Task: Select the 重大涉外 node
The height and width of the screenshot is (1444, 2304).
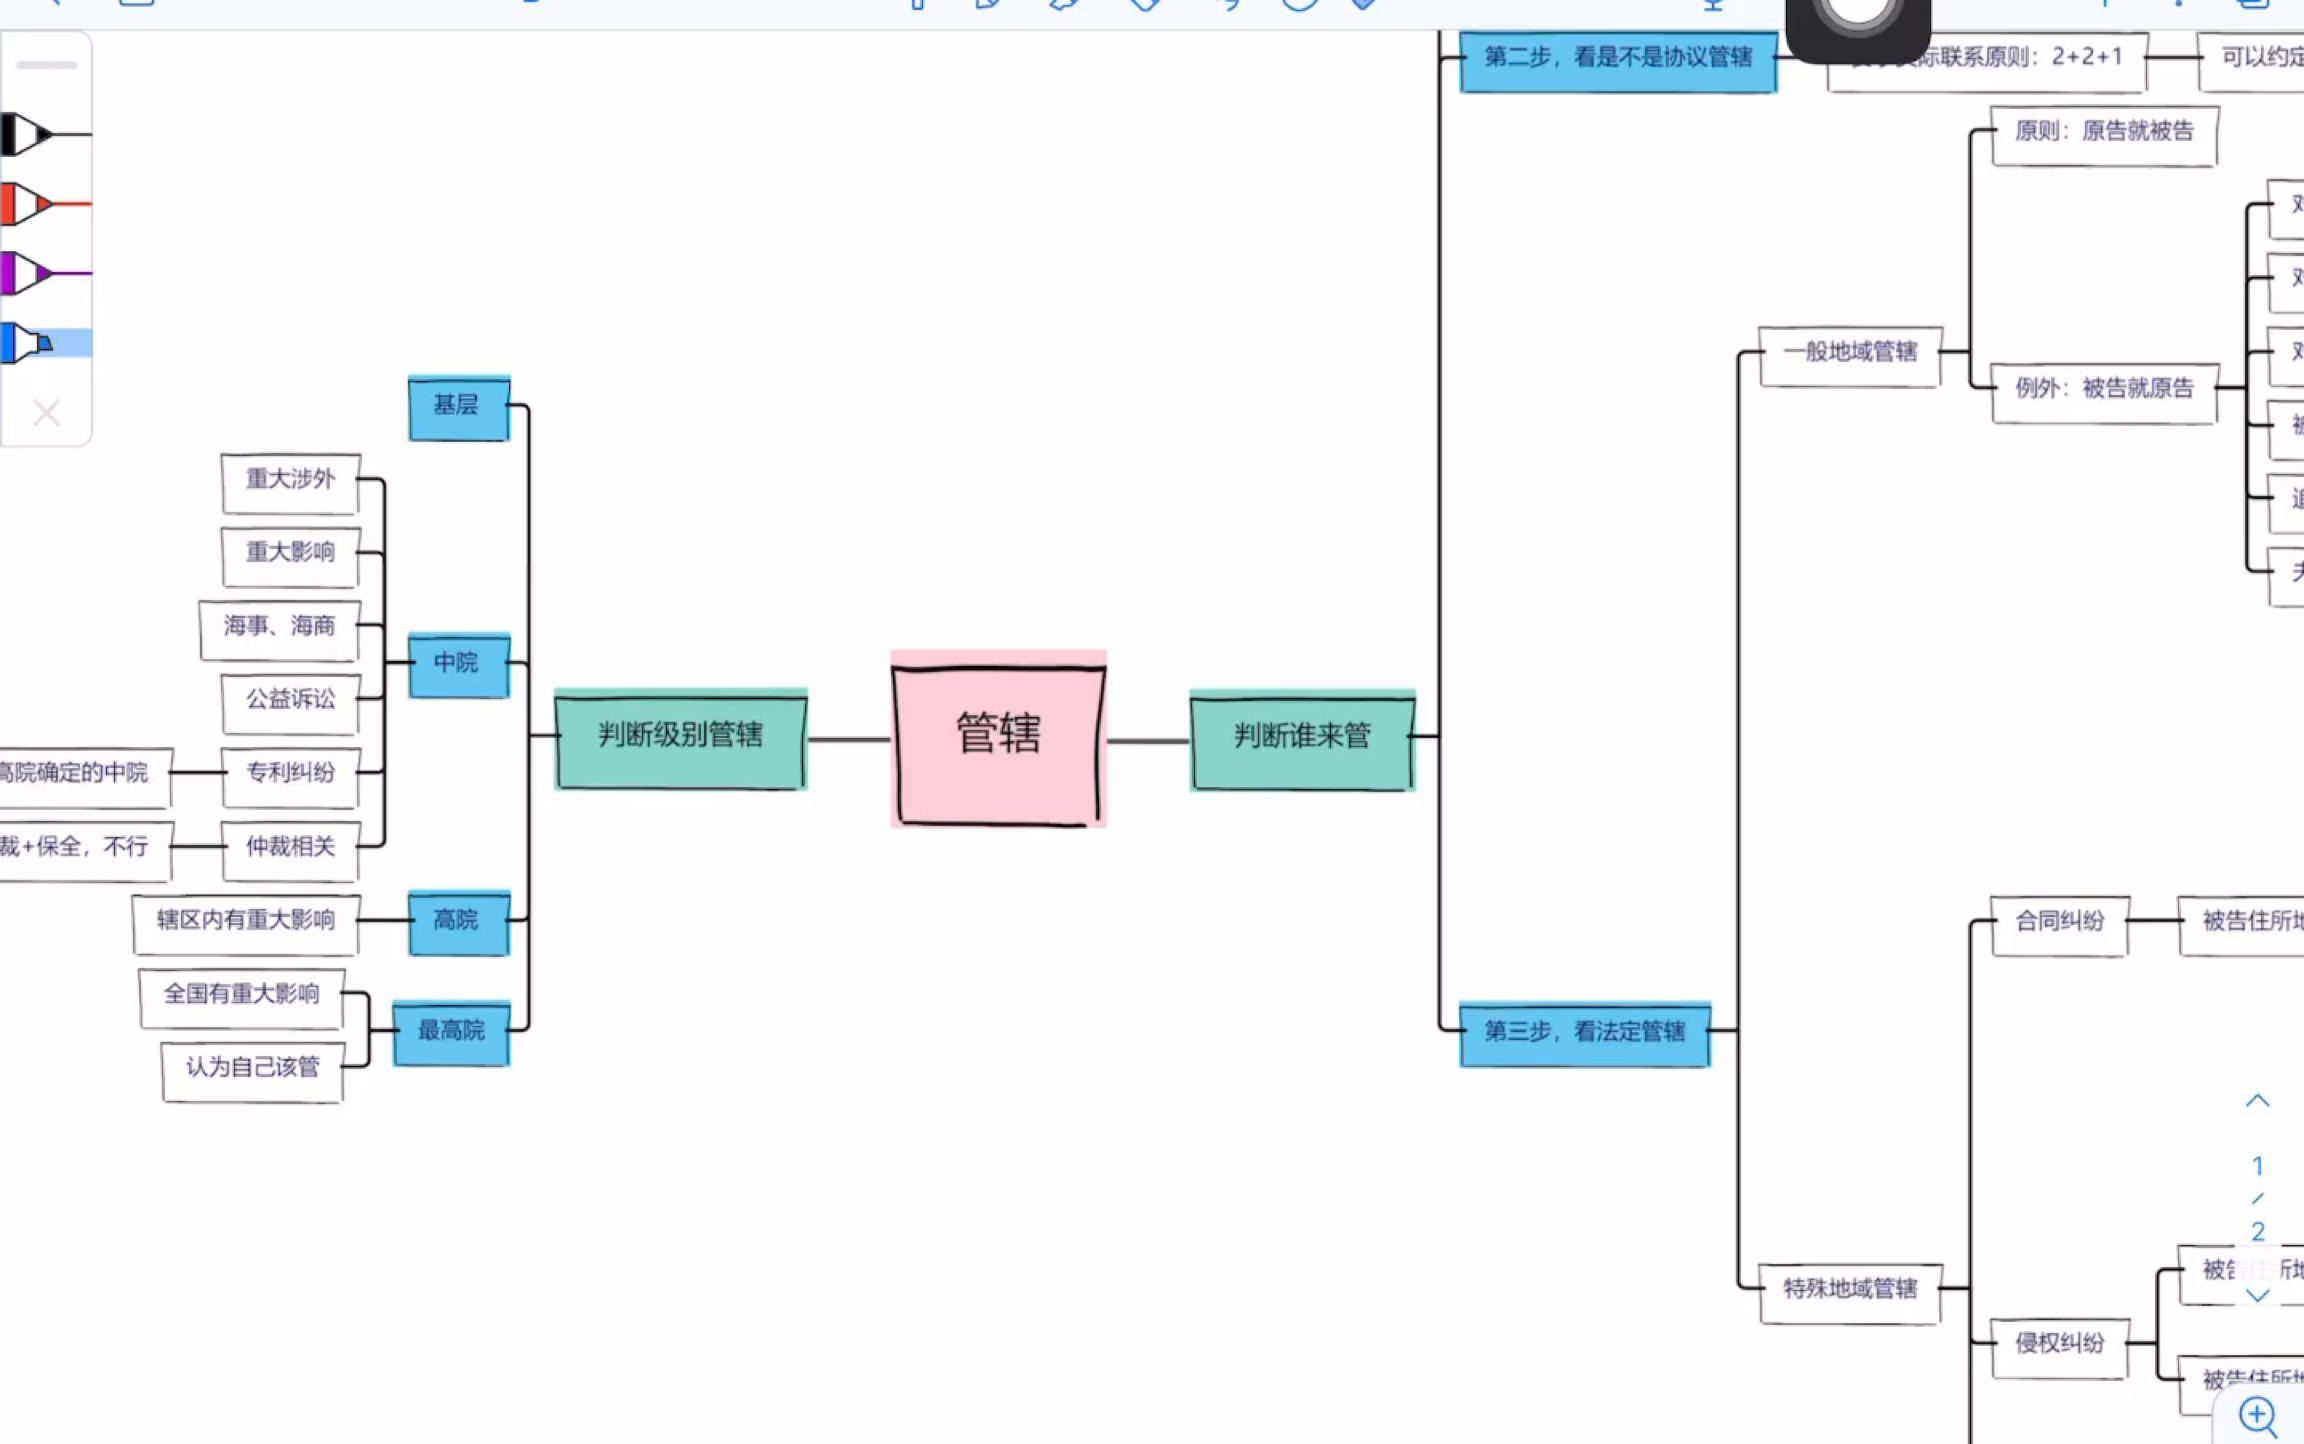Action: pyautogui.click(x=291, y=482)
